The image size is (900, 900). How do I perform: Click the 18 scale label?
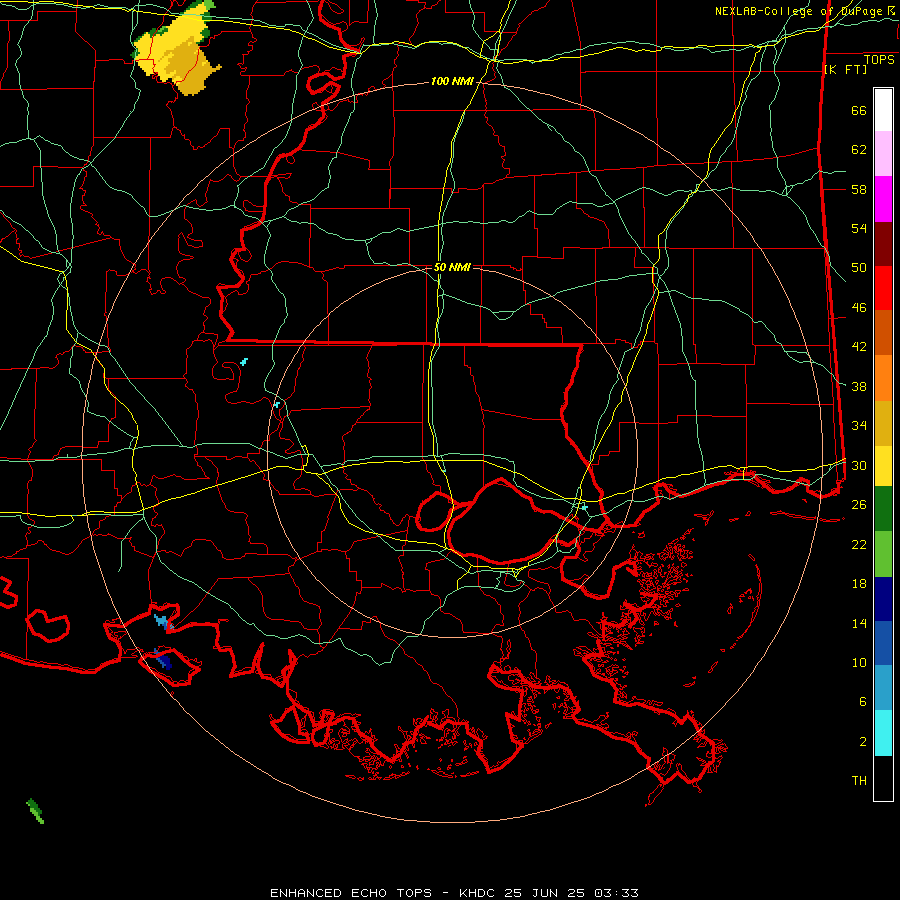click(x=859, y=583)
